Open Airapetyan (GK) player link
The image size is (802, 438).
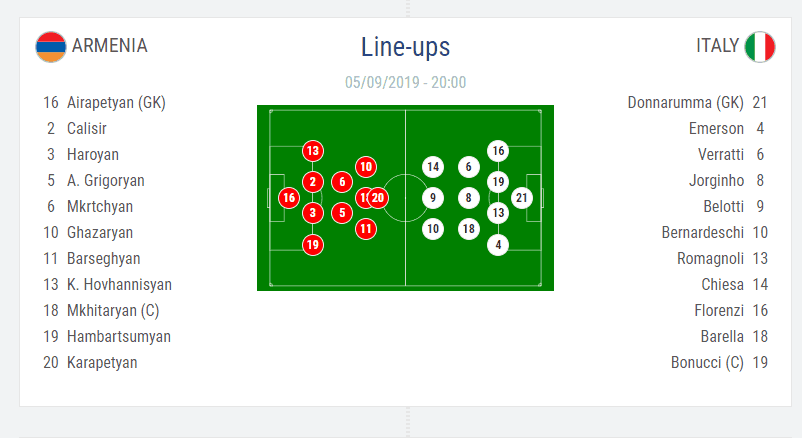point(116,102)
